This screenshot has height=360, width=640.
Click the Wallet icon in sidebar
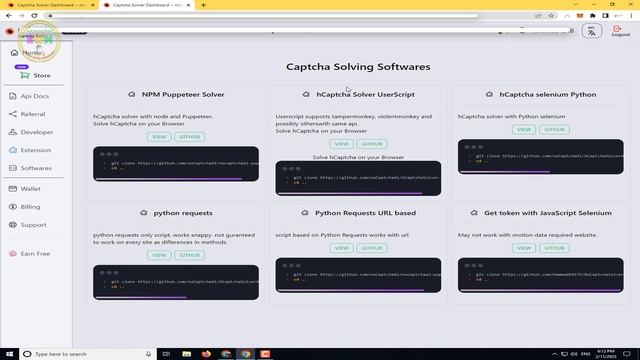point(13,189)
